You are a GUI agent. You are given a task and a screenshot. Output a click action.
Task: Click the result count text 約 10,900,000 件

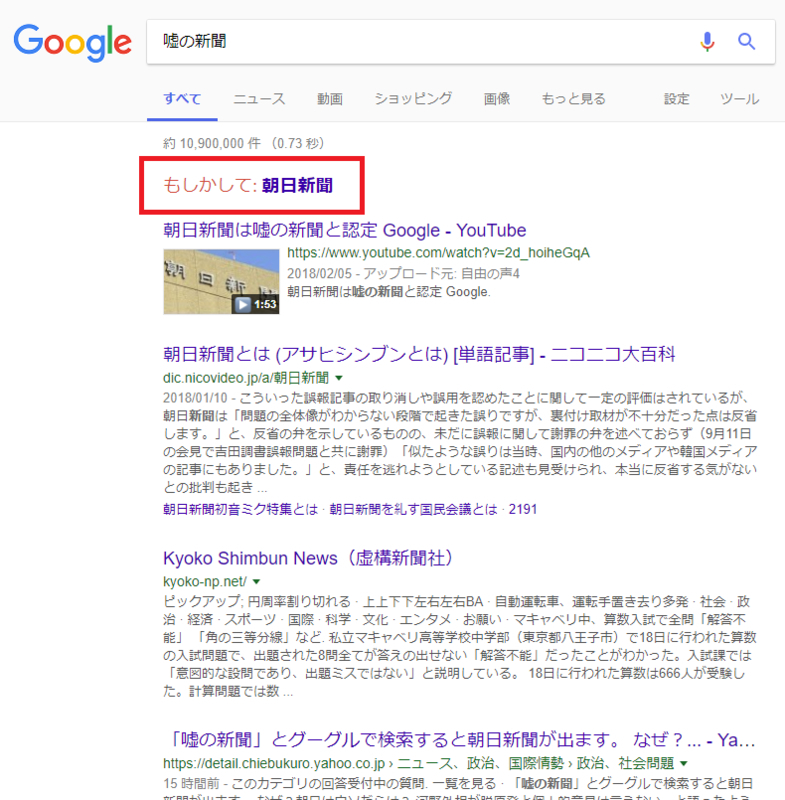(x=212, y=143)
